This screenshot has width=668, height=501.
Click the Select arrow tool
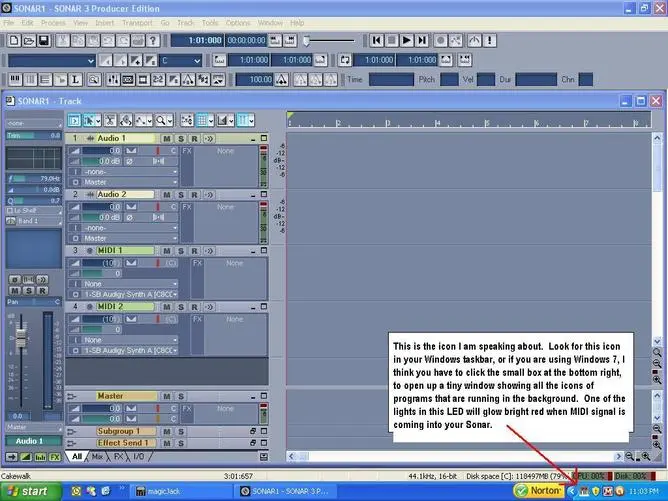pyautogui.click(x=88, y=121)
